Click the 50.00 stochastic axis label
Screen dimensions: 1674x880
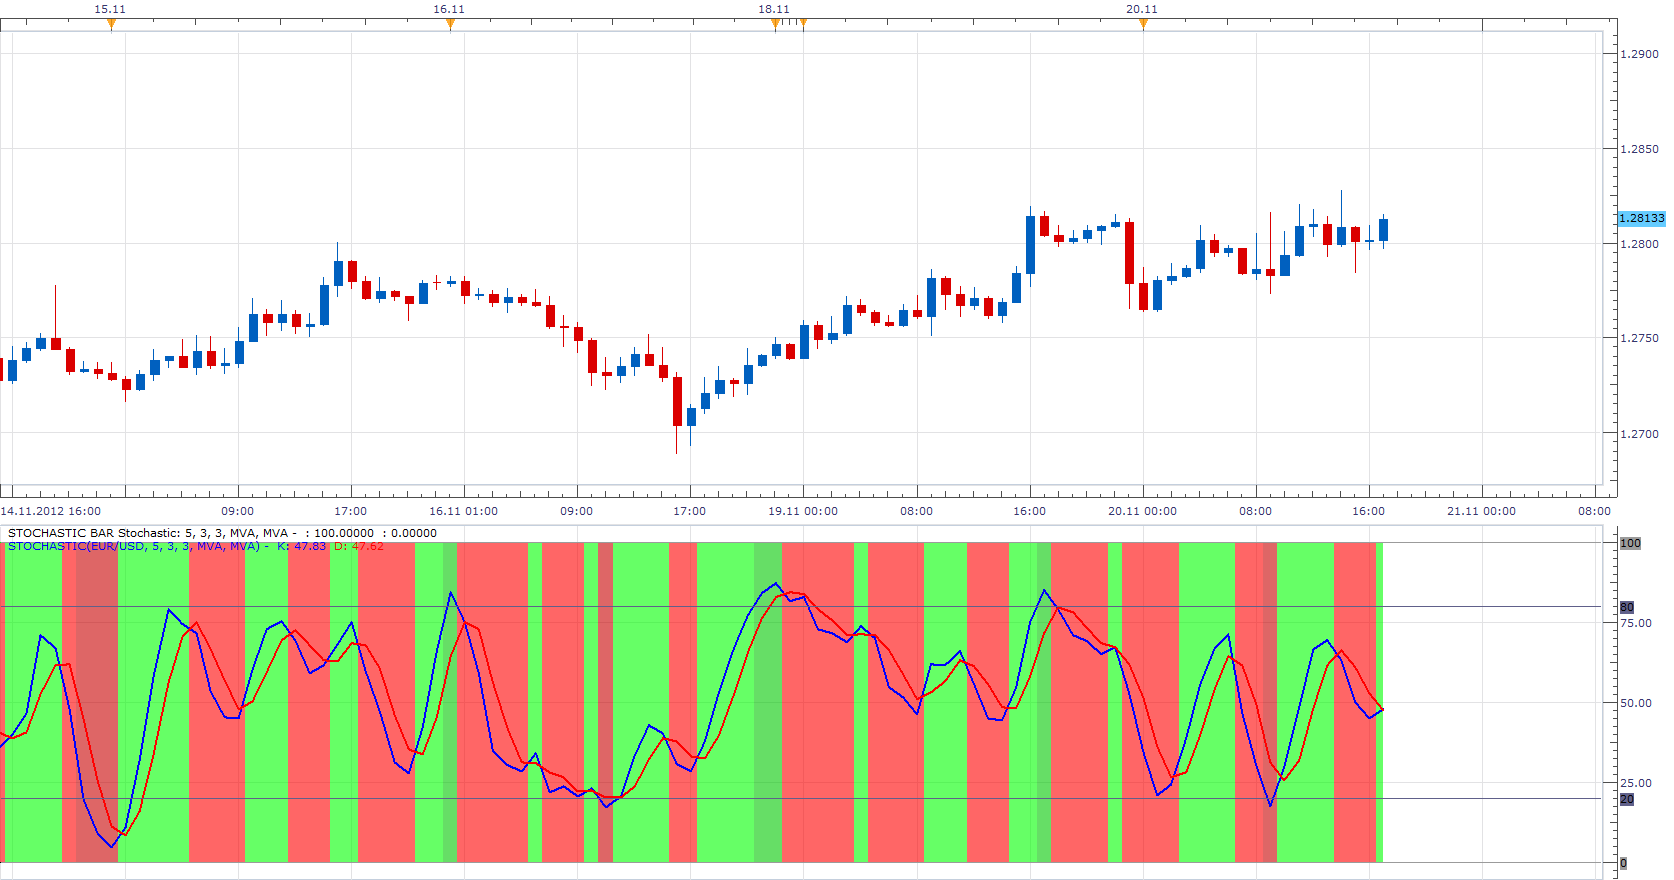tap(1636, 703)
